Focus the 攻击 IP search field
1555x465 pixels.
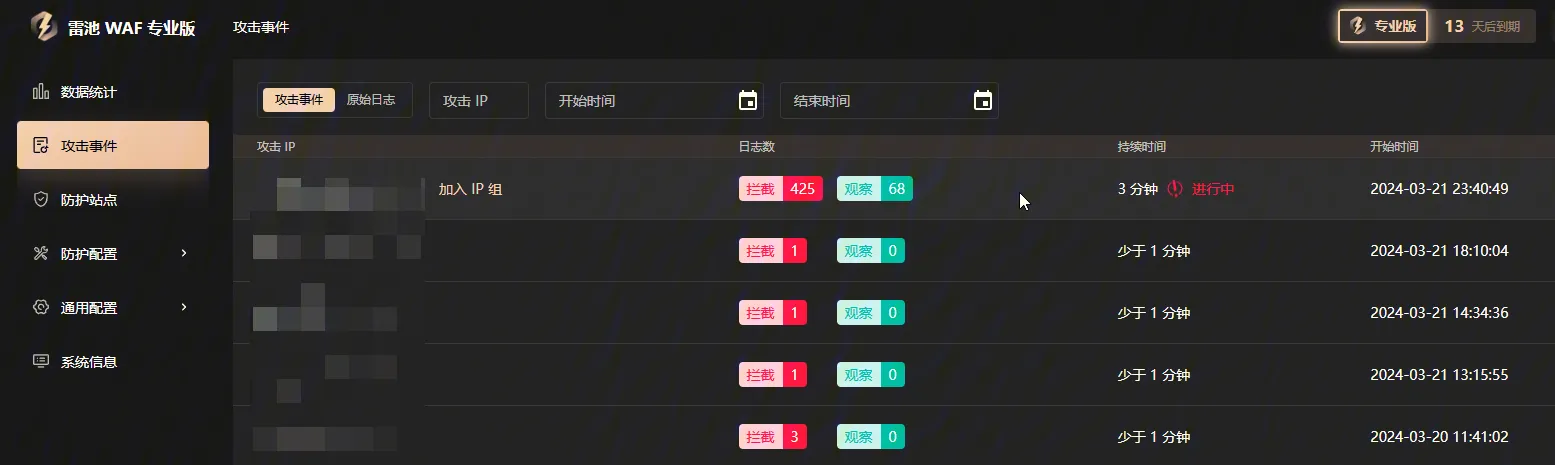tap(478, 101)
